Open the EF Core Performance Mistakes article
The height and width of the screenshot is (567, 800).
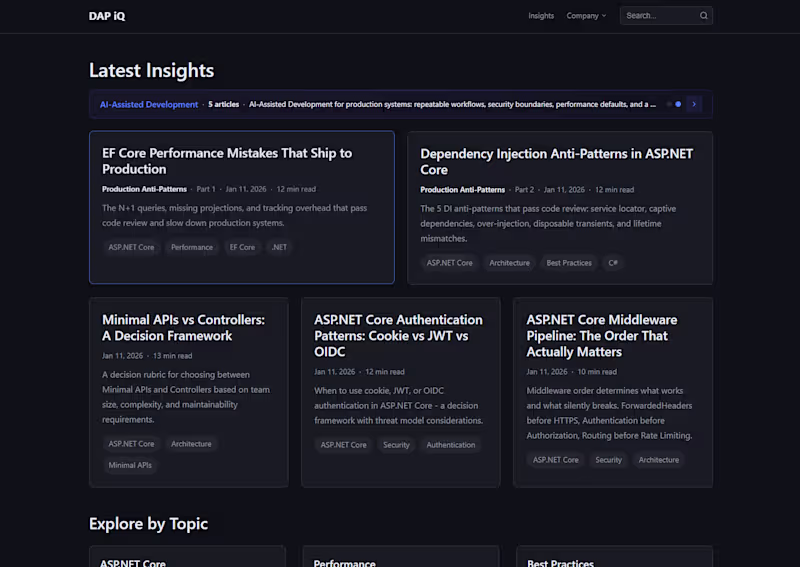click(227, 161)
